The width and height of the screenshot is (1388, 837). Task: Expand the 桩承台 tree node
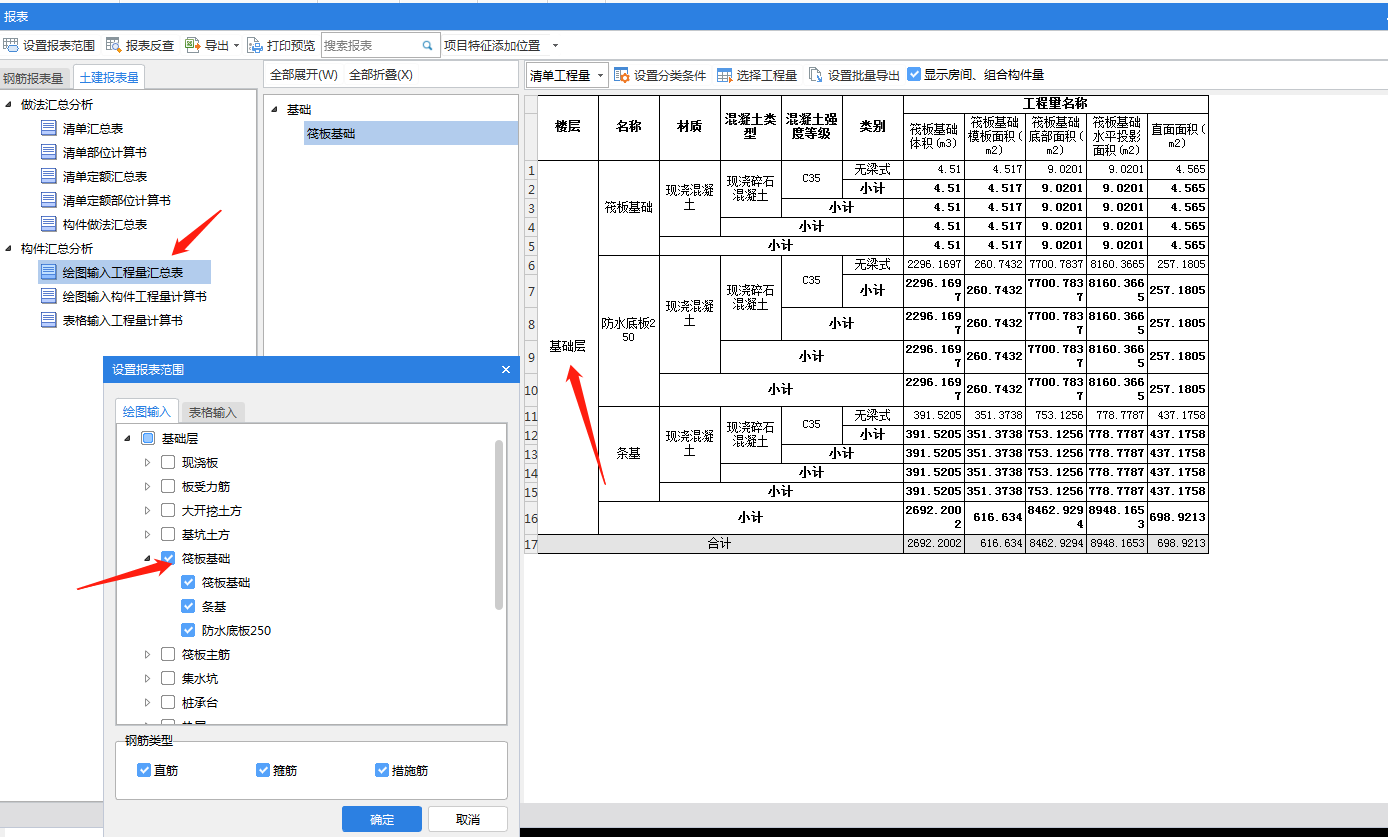click(x=148, y=702)
